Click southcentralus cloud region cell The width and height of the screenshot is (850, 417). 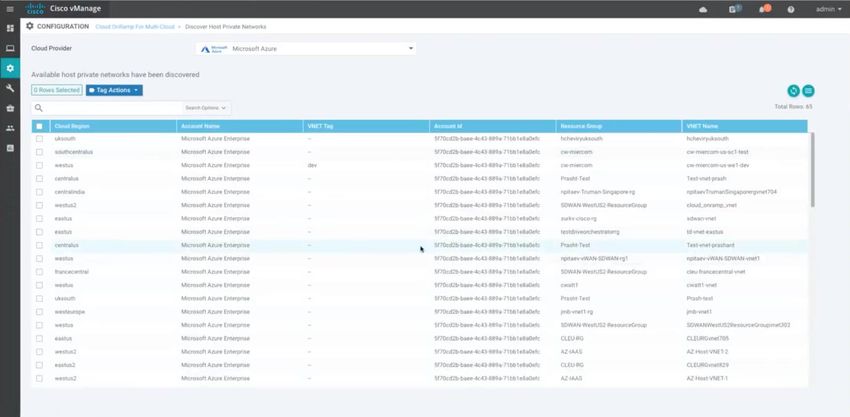74,152
